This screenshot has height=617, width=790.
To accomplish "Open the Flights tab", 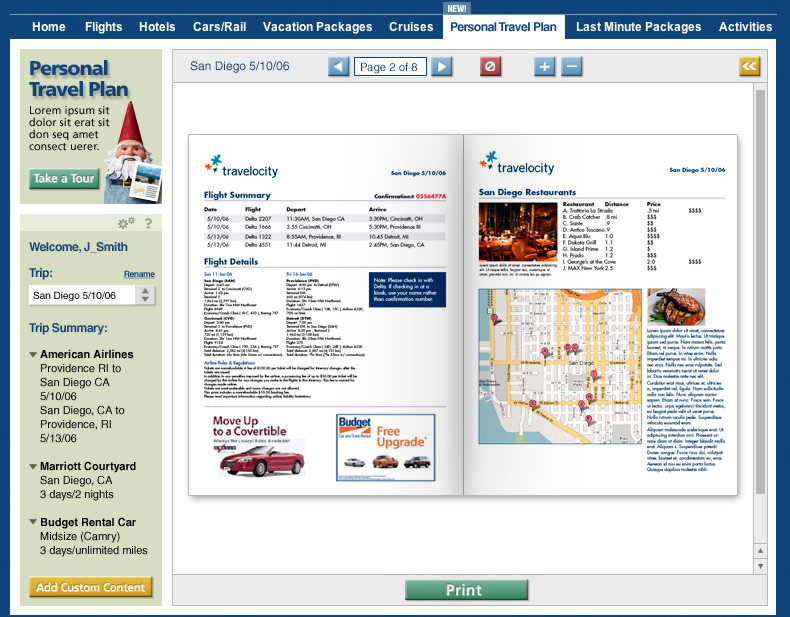I will pyautogui.click(x=103, y=27).
